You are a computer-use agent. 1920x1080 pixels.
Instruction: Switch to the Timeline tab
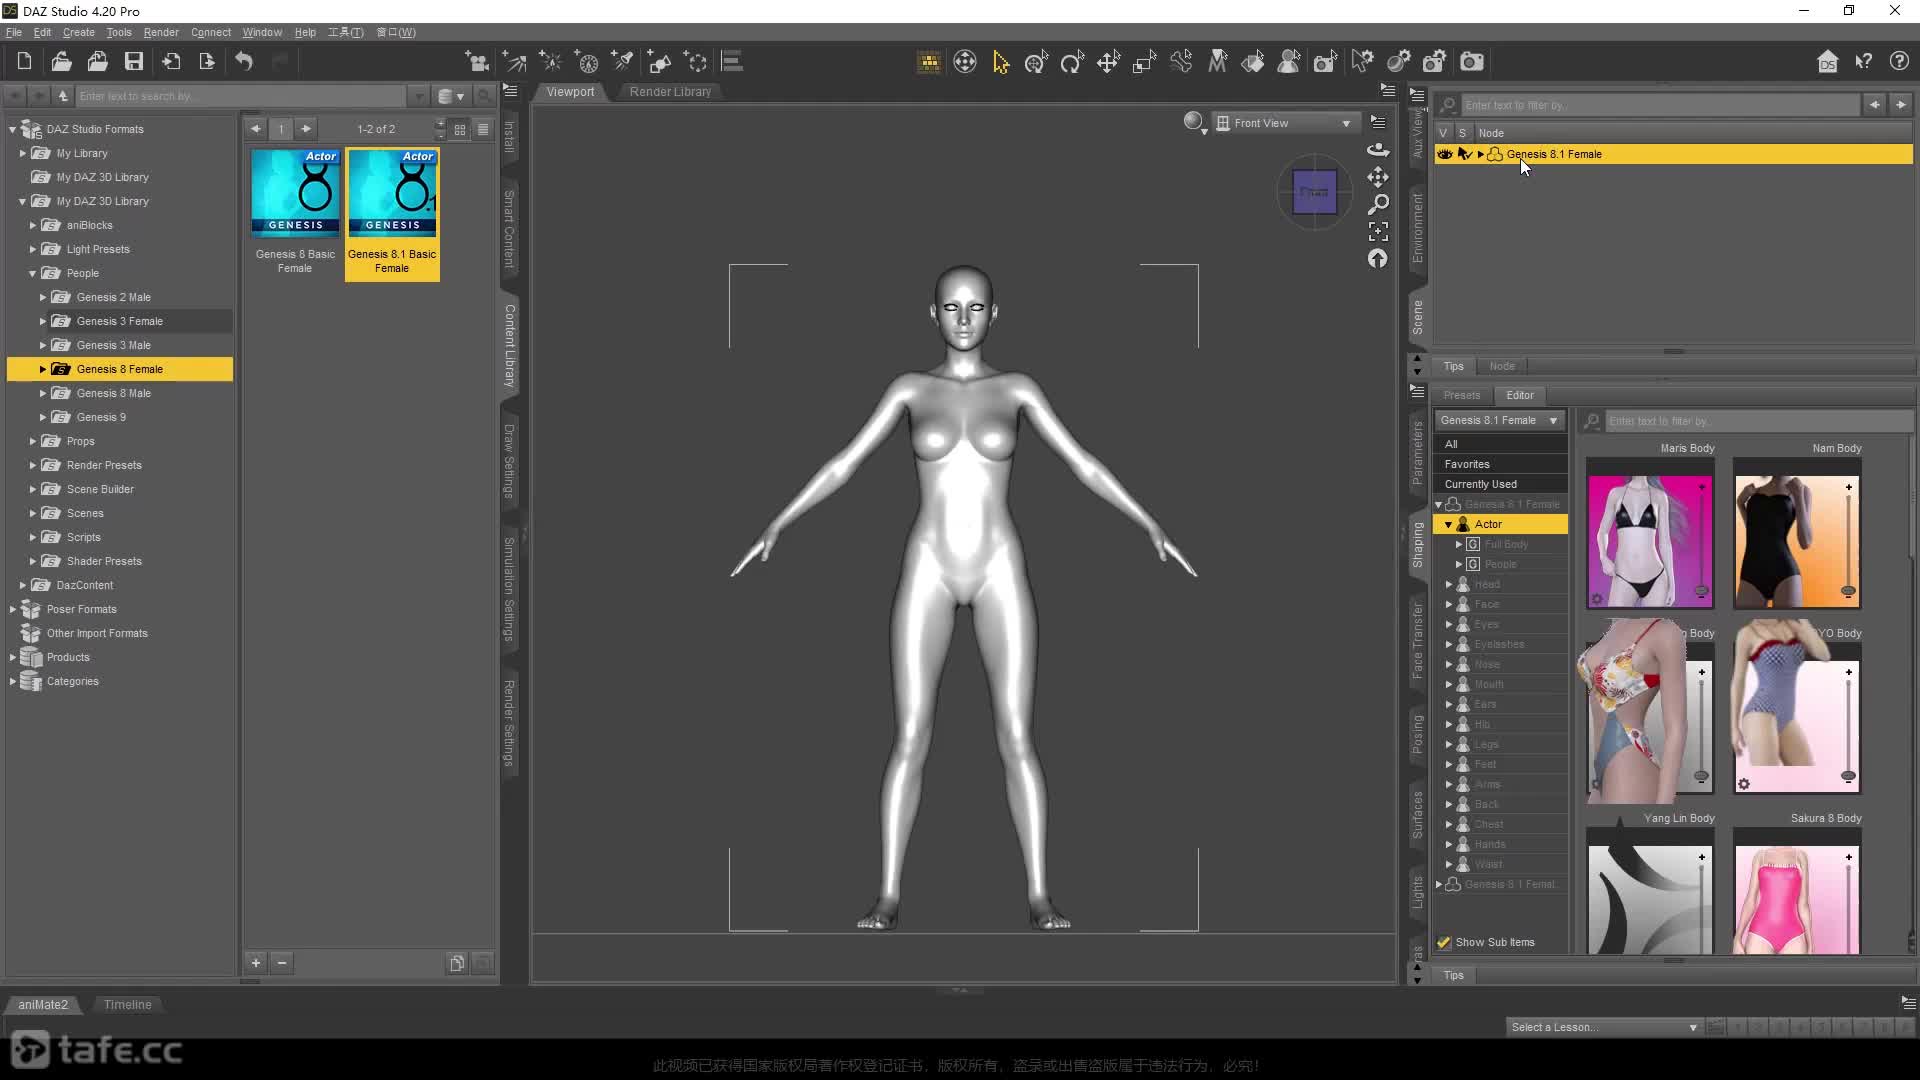(127, 1004)
